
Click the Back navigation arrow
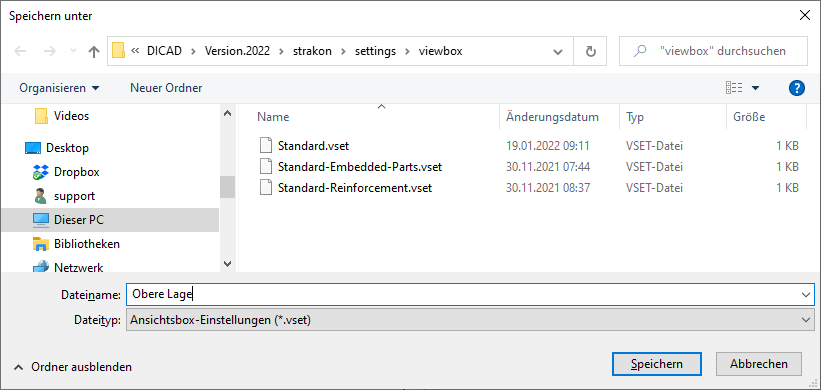pos(20,51)
